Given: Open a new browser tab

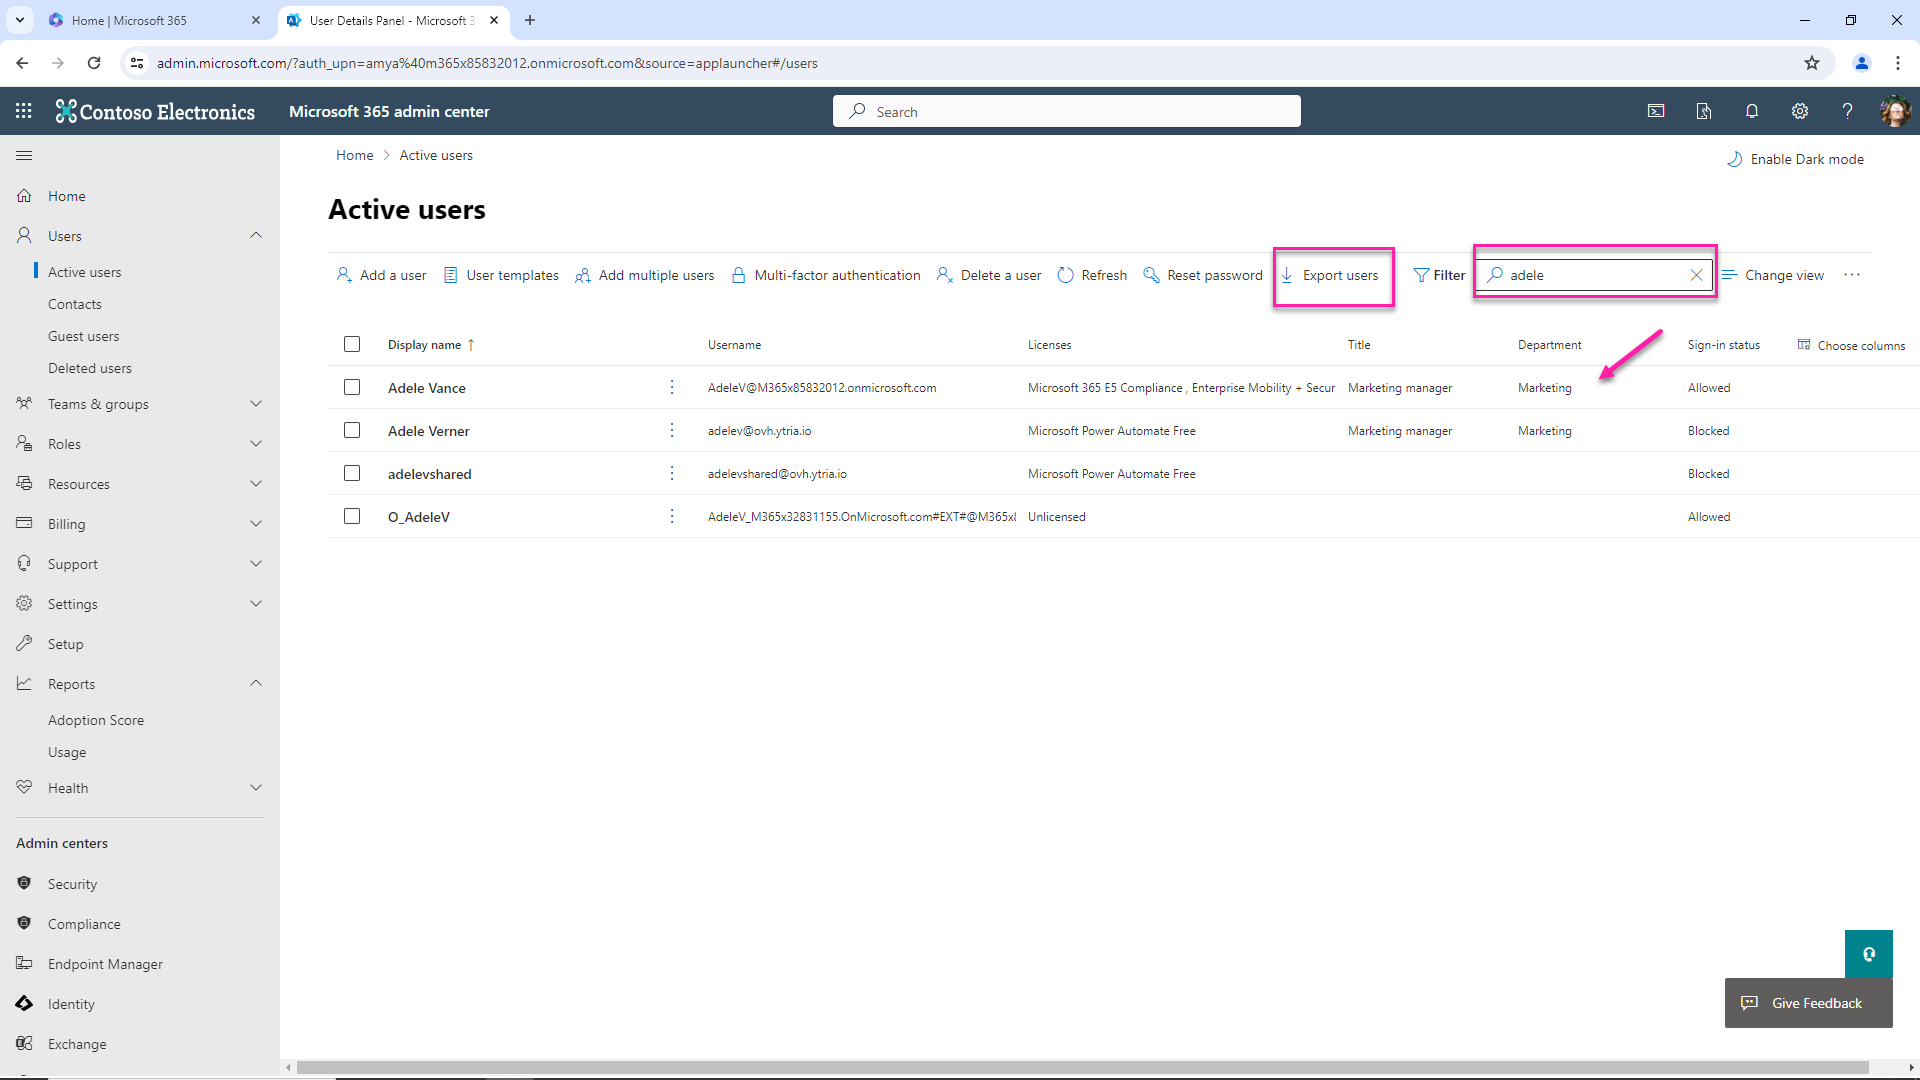Looking at the screenshot, I should (x=530, y=20).
